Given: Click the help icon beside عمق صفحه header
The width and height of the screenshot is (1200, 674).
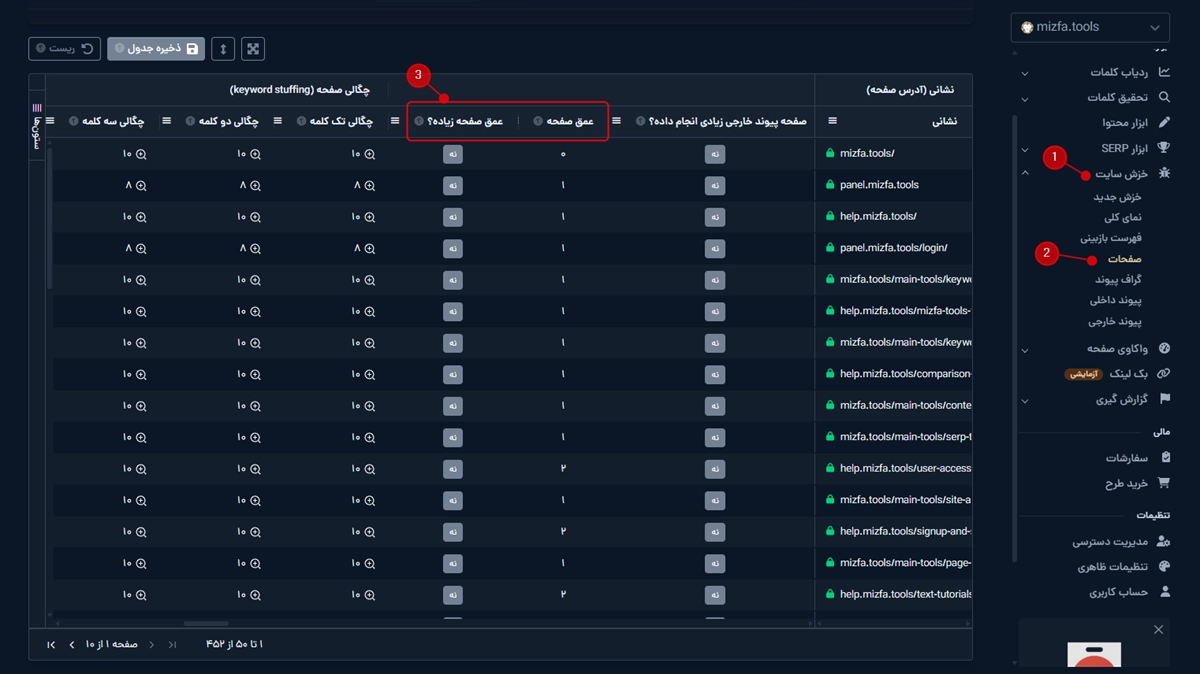Looking at the screenshot, I should (538, 121).
